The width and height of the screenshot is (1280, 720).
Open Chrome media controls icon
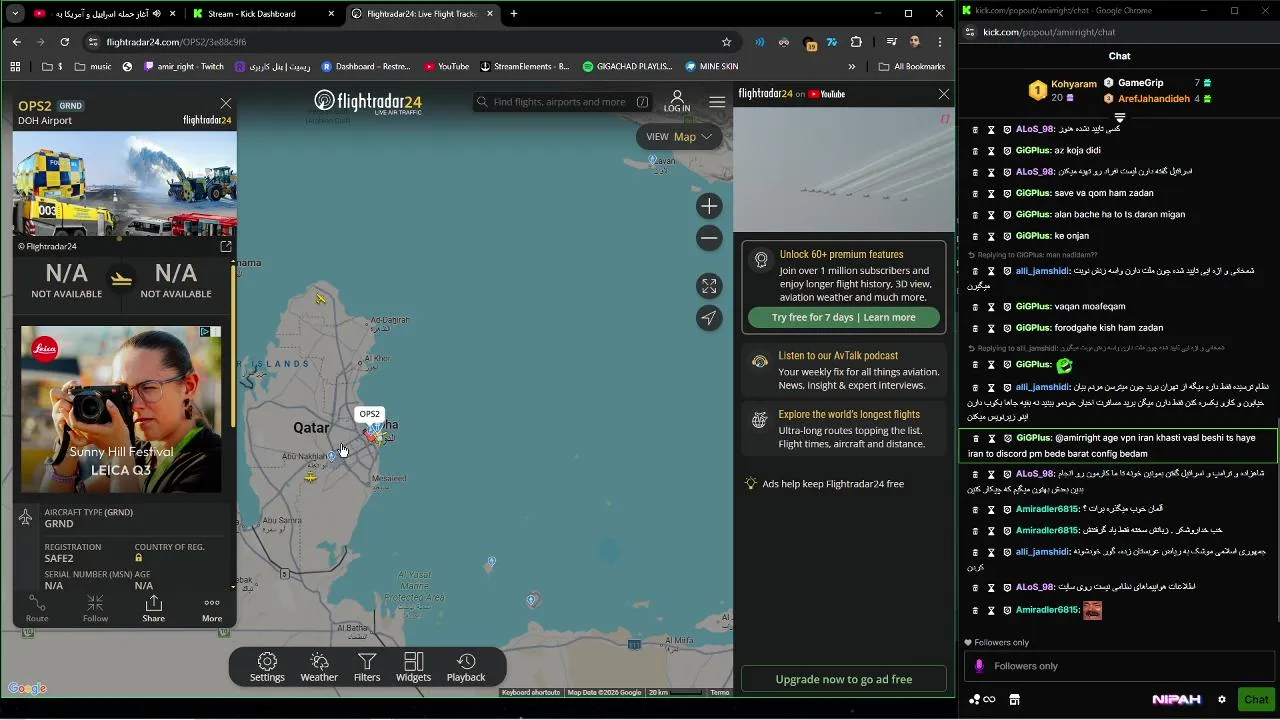[x=891, y=42]
